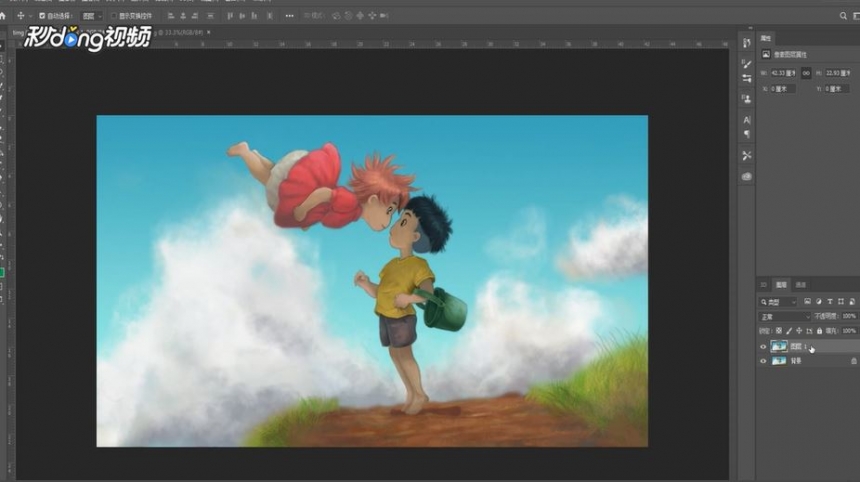Switch to the 3D panel tab
Viewport: 860px width, 482px height.
point(763,285)
